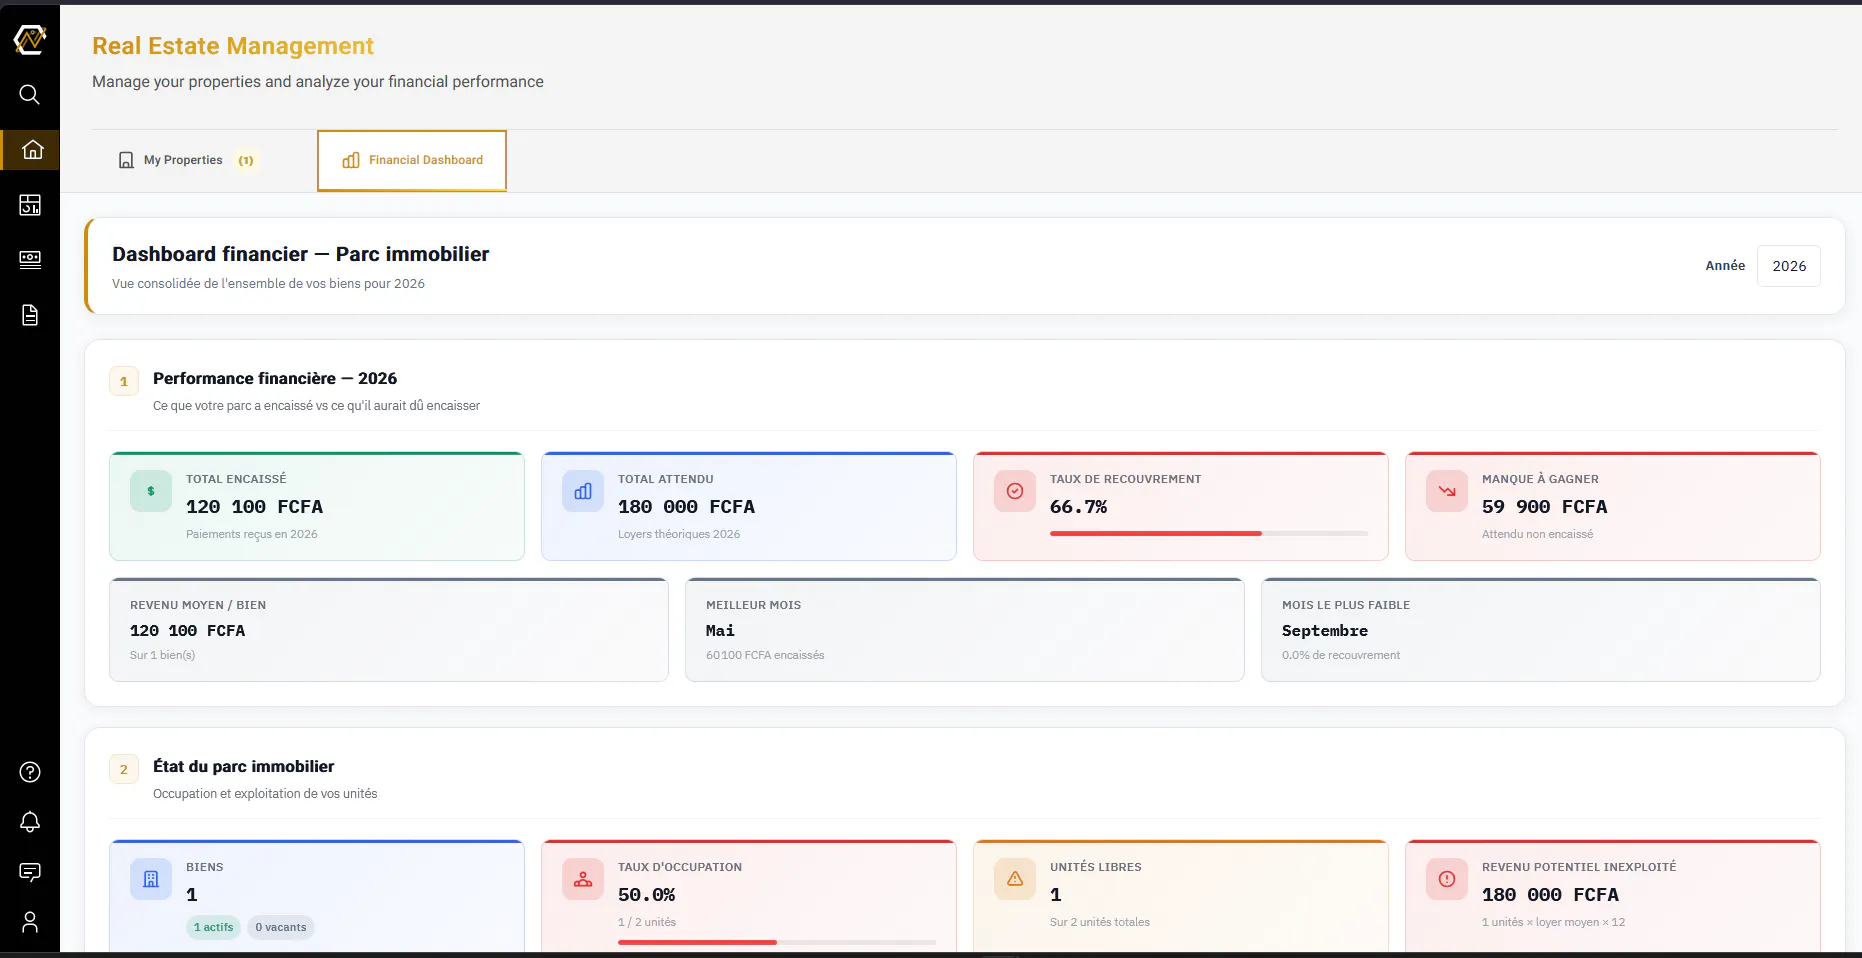Select the Financial Dashboard tab
Image resolution: width=1862 pixels, height=958 pixels.
(412, 160)
